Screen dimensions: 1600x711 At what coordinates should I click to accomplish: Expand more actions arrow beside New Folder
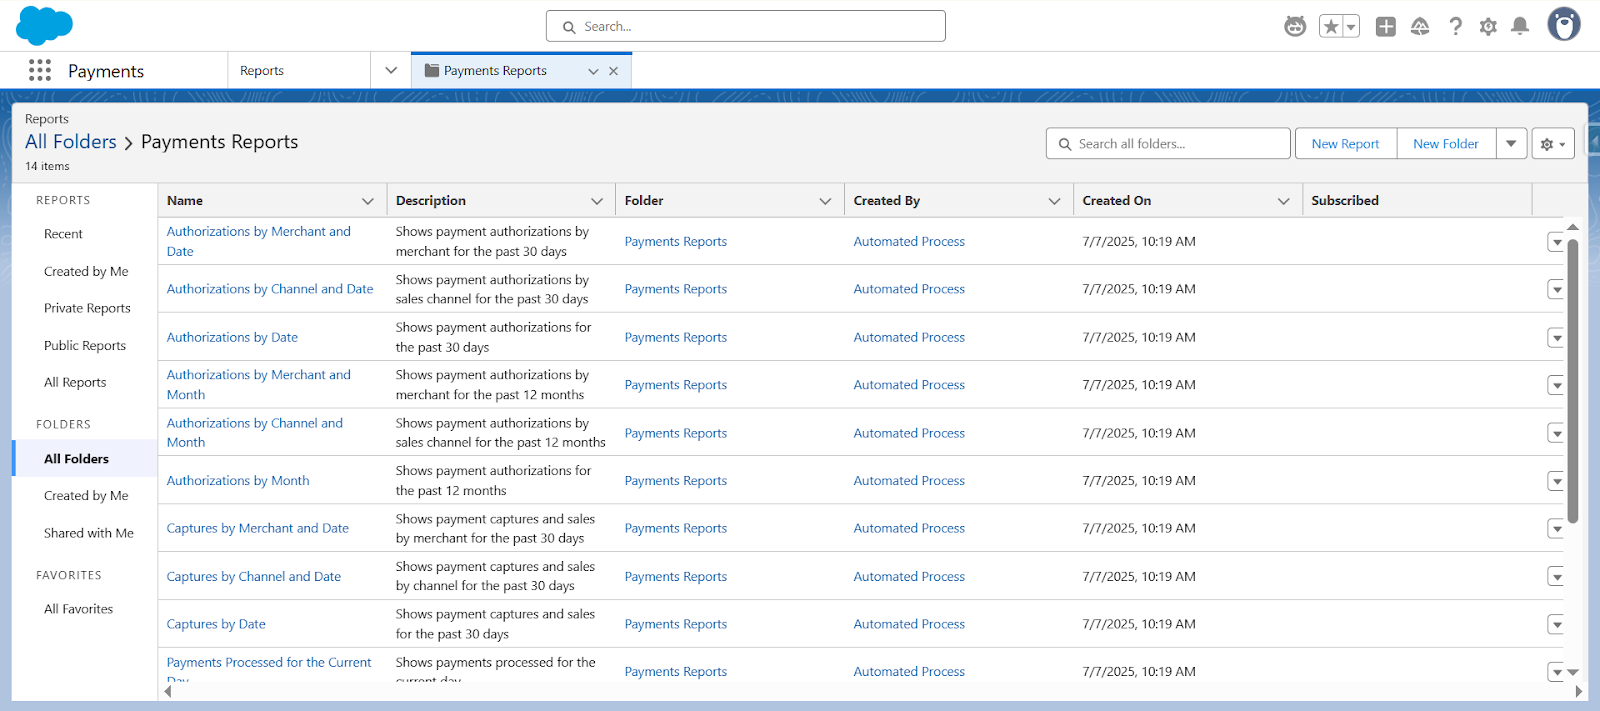[1511, 143]
